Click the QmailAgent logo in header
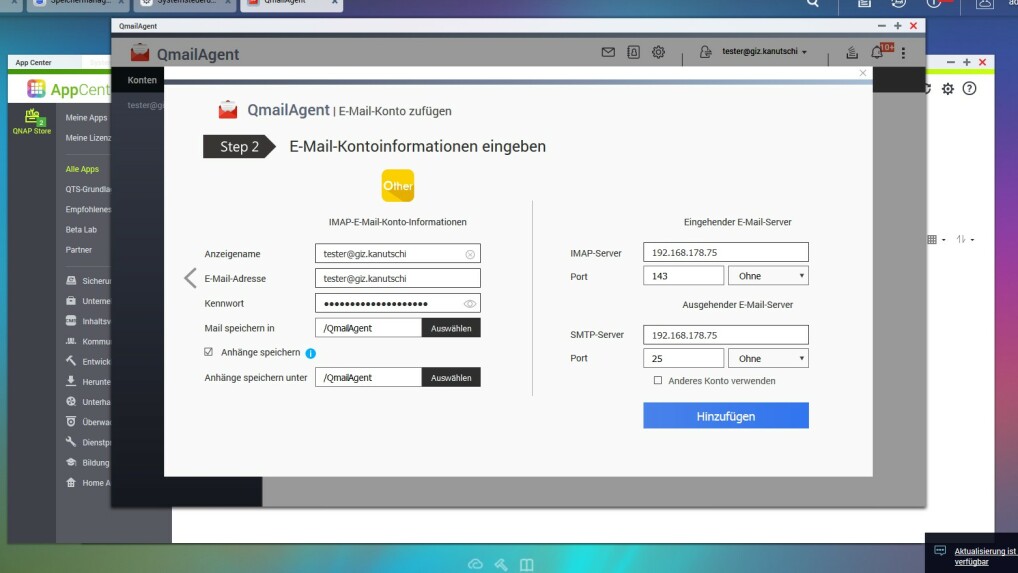The width and height of the screenshot is (1018, 573). point(184,54)
